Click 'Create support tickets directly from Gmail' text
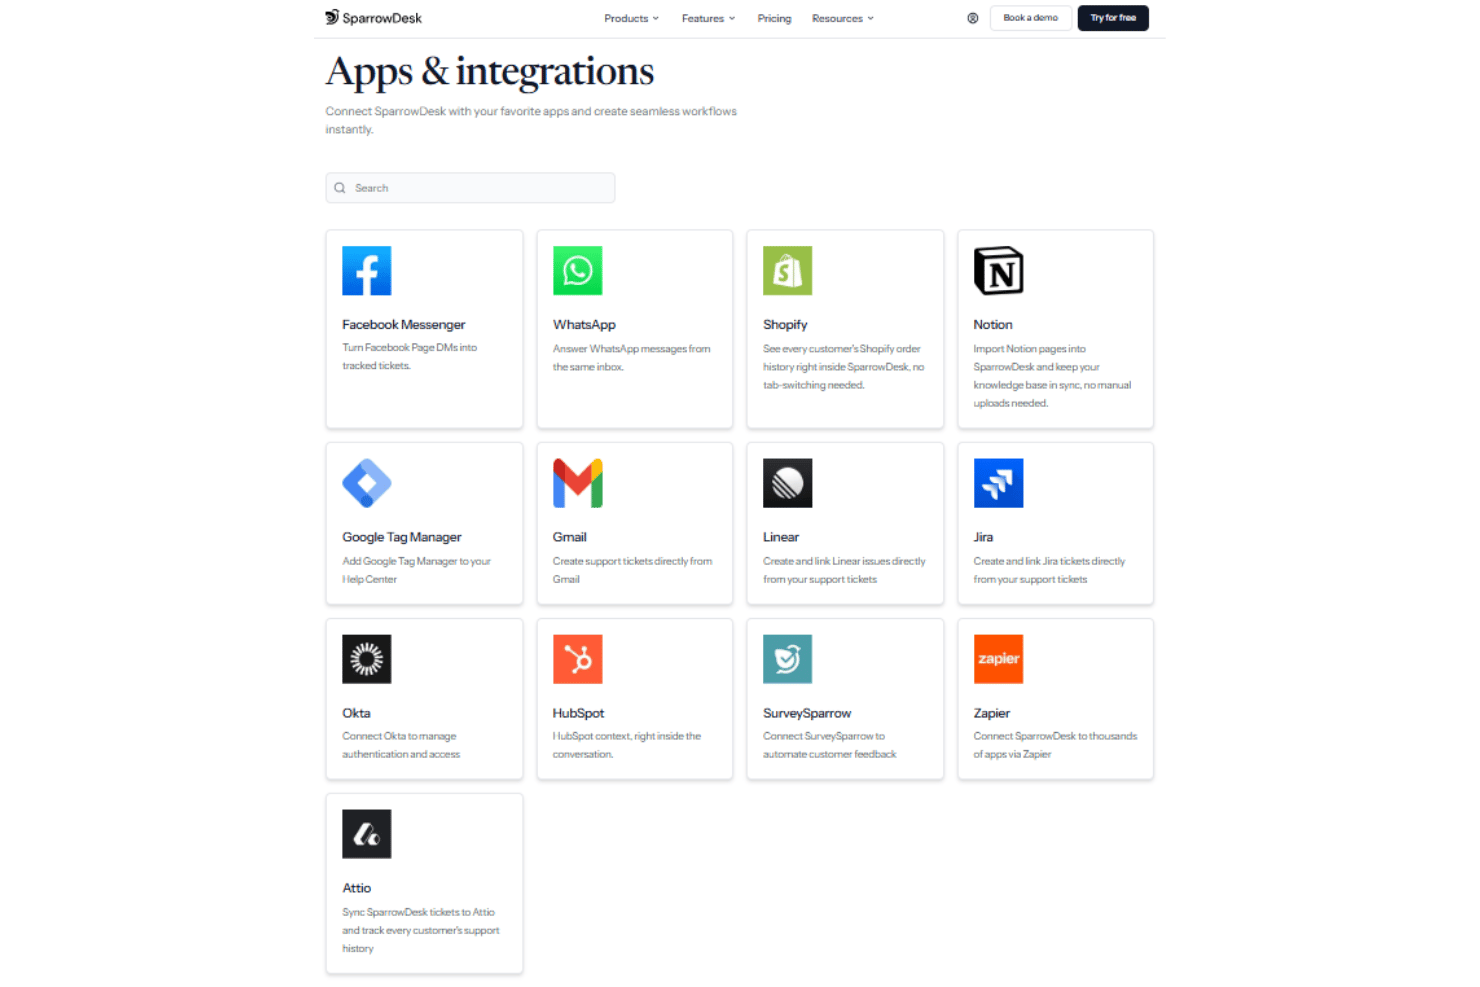The height and width of the screenshot is (987, 1480). coord(633,570)
